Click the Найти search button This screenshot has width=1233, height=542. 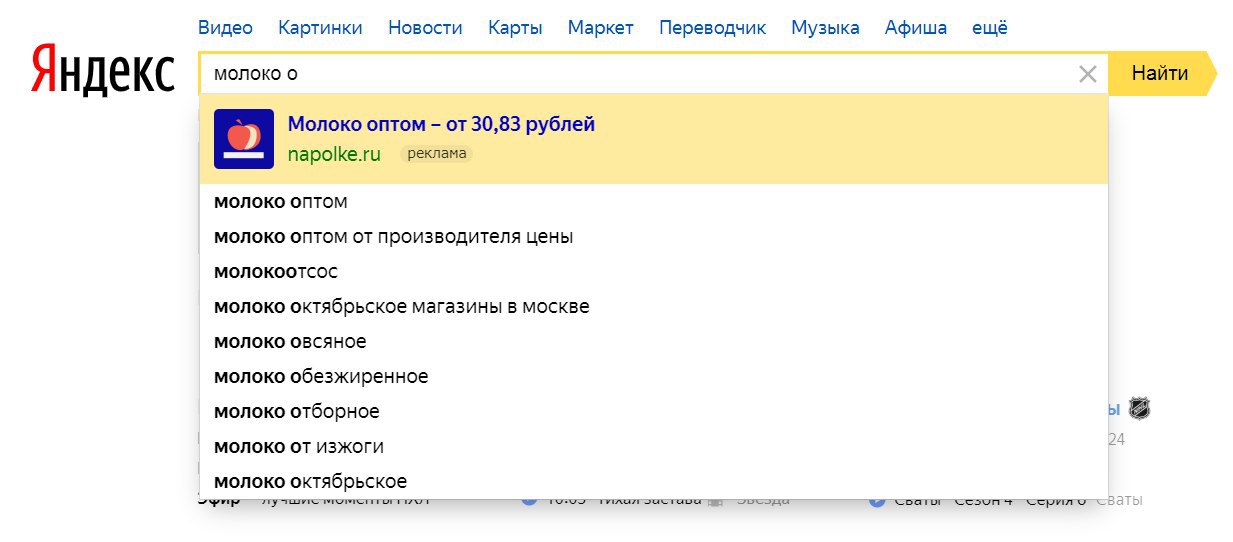tap(1160, 73)
